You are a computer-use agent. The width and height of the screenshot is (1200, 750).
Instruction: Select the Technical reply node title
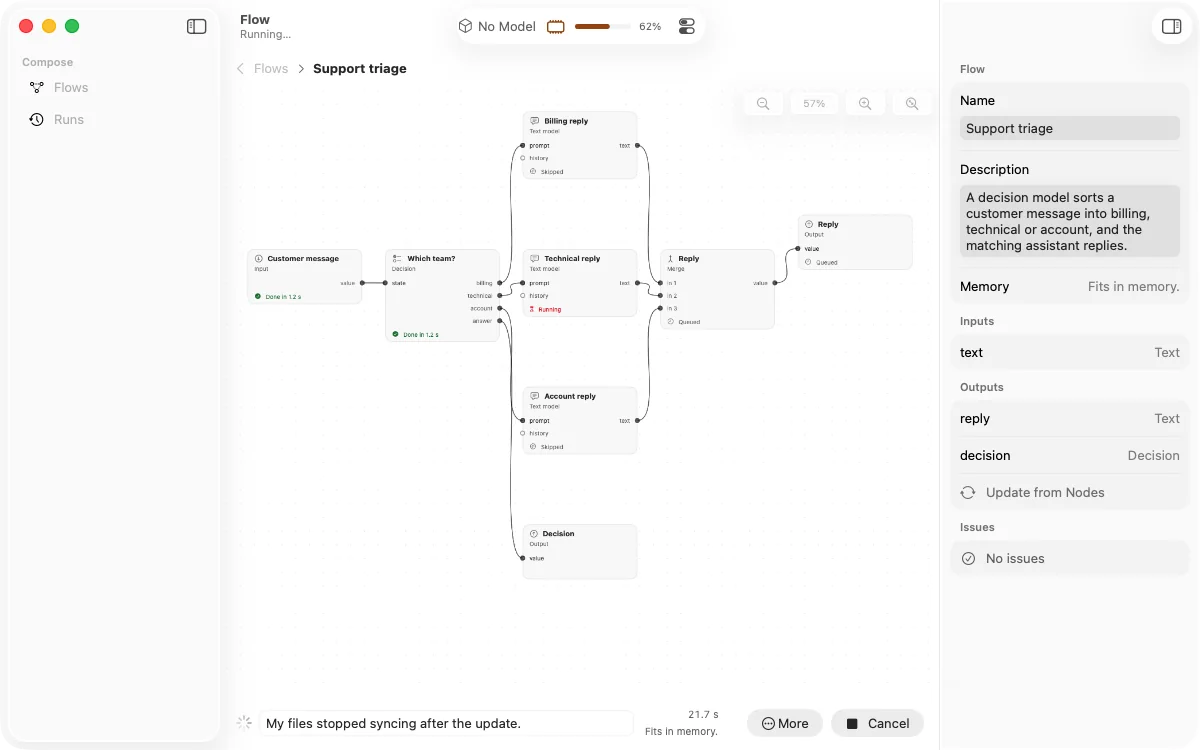point(572,259)
